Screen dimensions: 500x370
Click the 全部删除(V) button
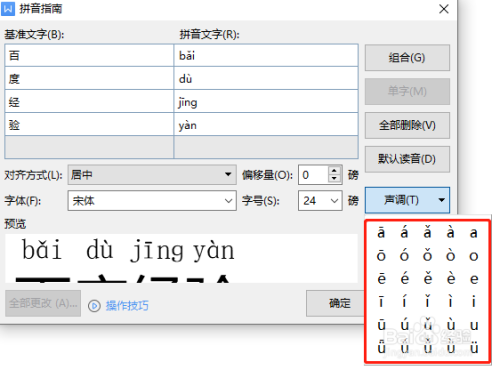tap(407, 125)
